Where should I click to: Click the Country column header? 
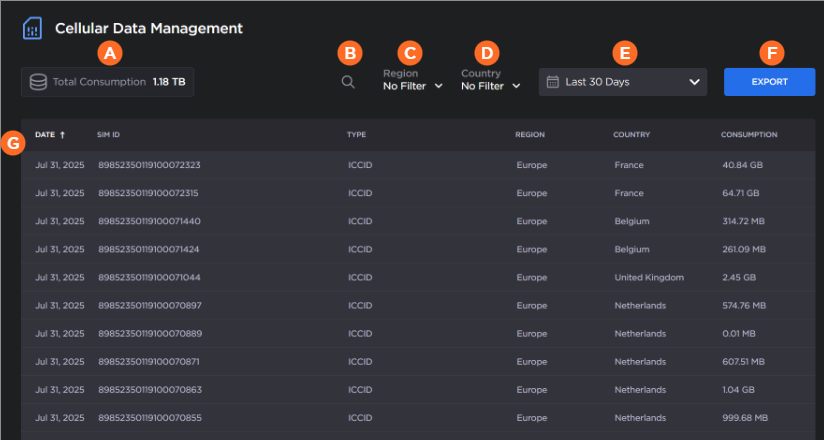click(x=632, y=134)
